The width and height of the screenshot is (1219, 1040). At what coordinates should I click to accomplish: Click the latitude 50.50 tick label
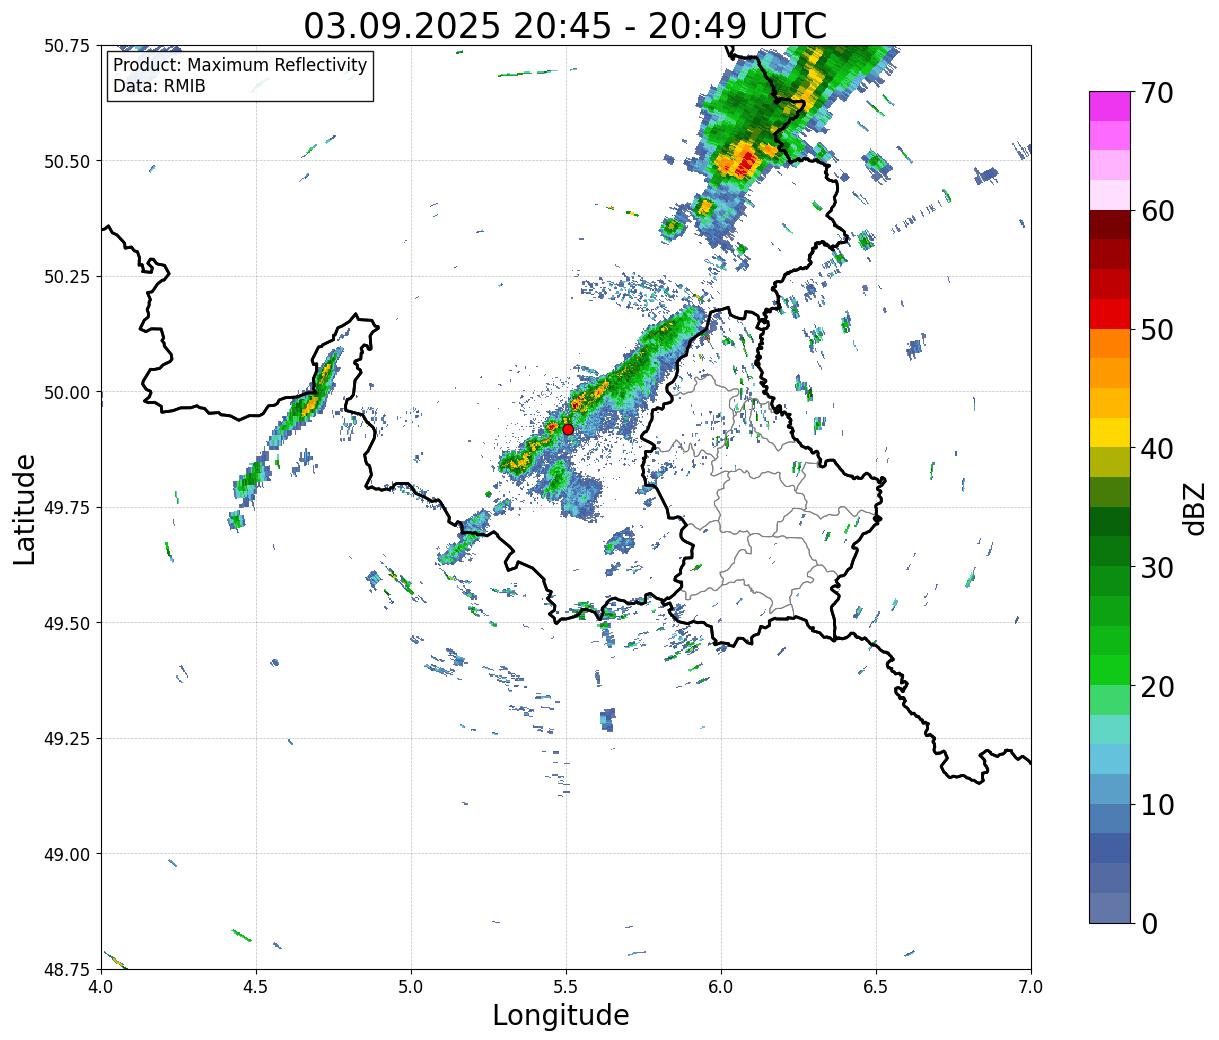point(66,161)
